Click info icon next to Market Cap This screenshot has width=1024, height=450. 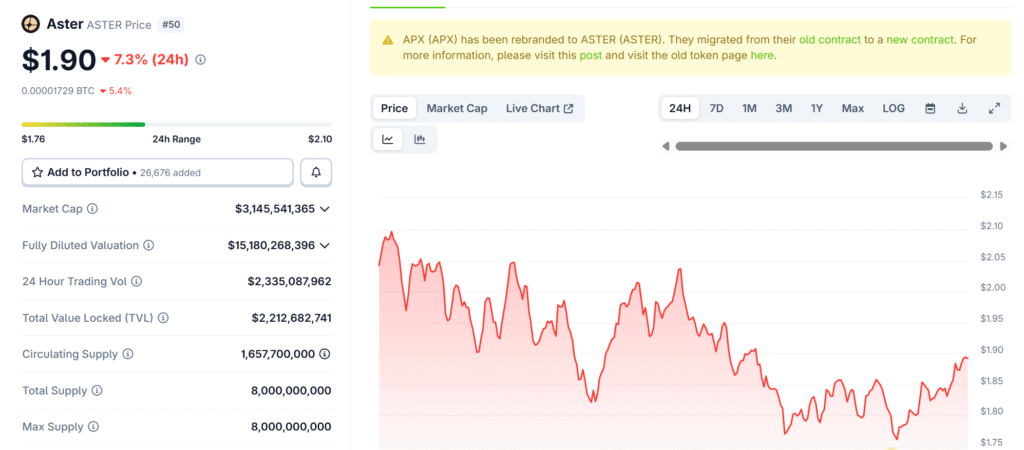pyautogui.click(x=93, y=209)
